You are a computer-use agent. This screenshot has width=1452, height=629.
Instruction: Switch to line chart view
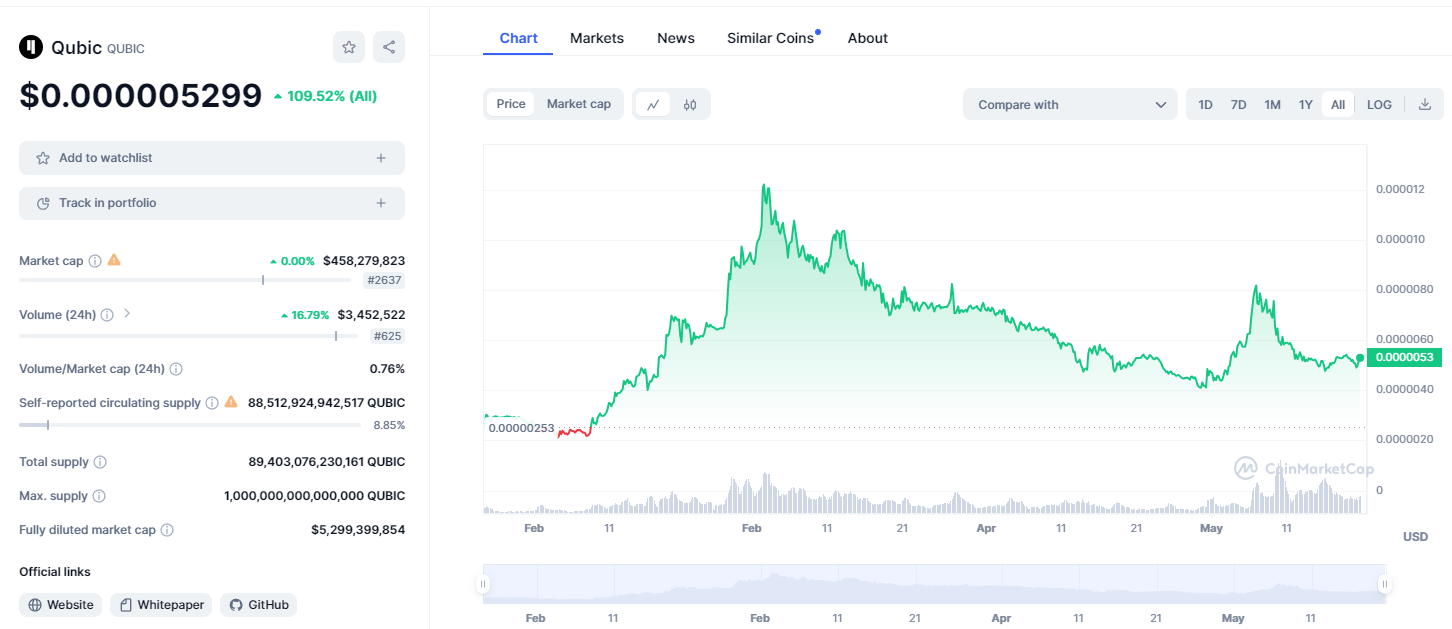(x=653, y=104)
